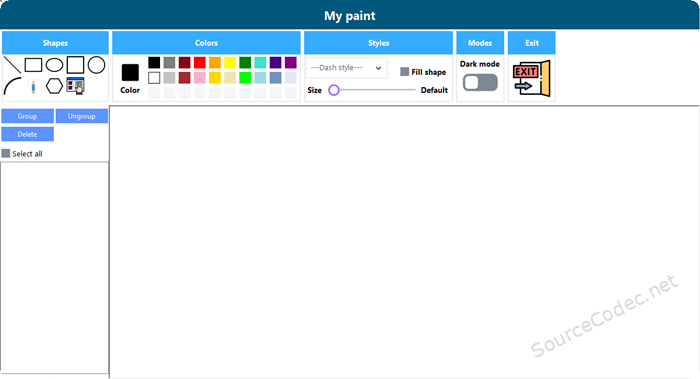The image size is (700, 379).
Task: Pick the maroon palette swatch
Action: pyautogui.click(x=184, y=62)
